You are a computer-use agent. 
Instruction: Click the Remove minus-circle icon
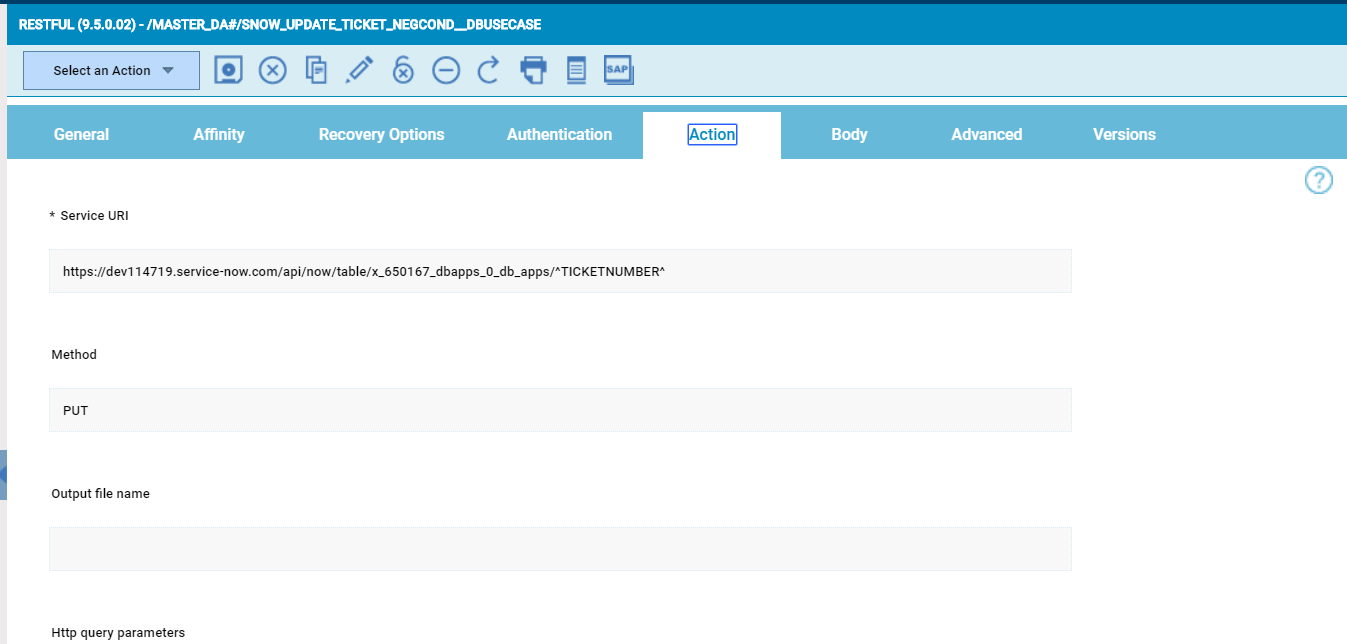445,70
